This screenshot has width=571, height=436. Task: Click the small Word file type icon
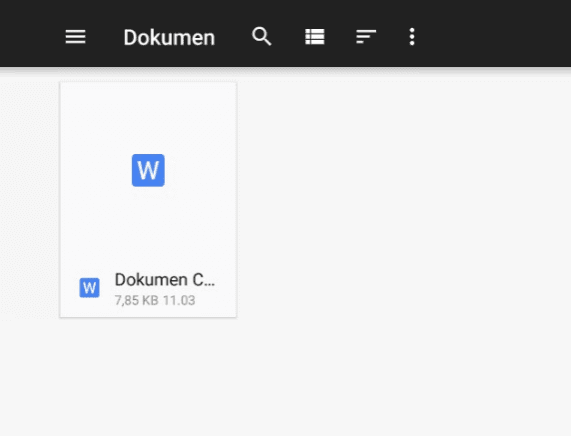click(90, 288)
